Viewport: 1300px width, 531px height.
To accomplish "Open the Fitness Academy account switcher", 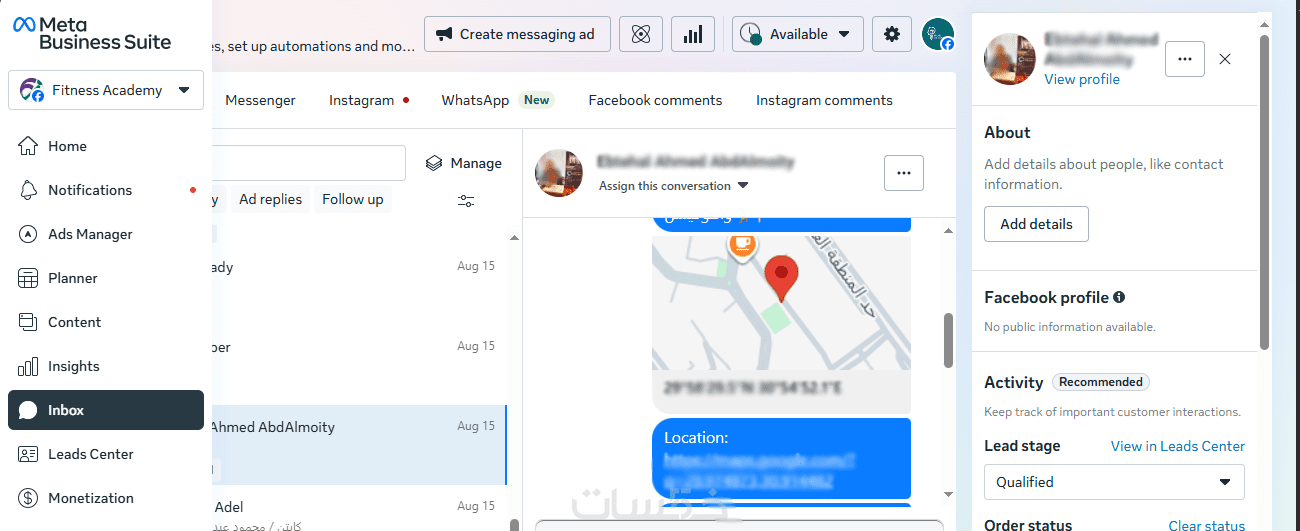I will [106, 90].
